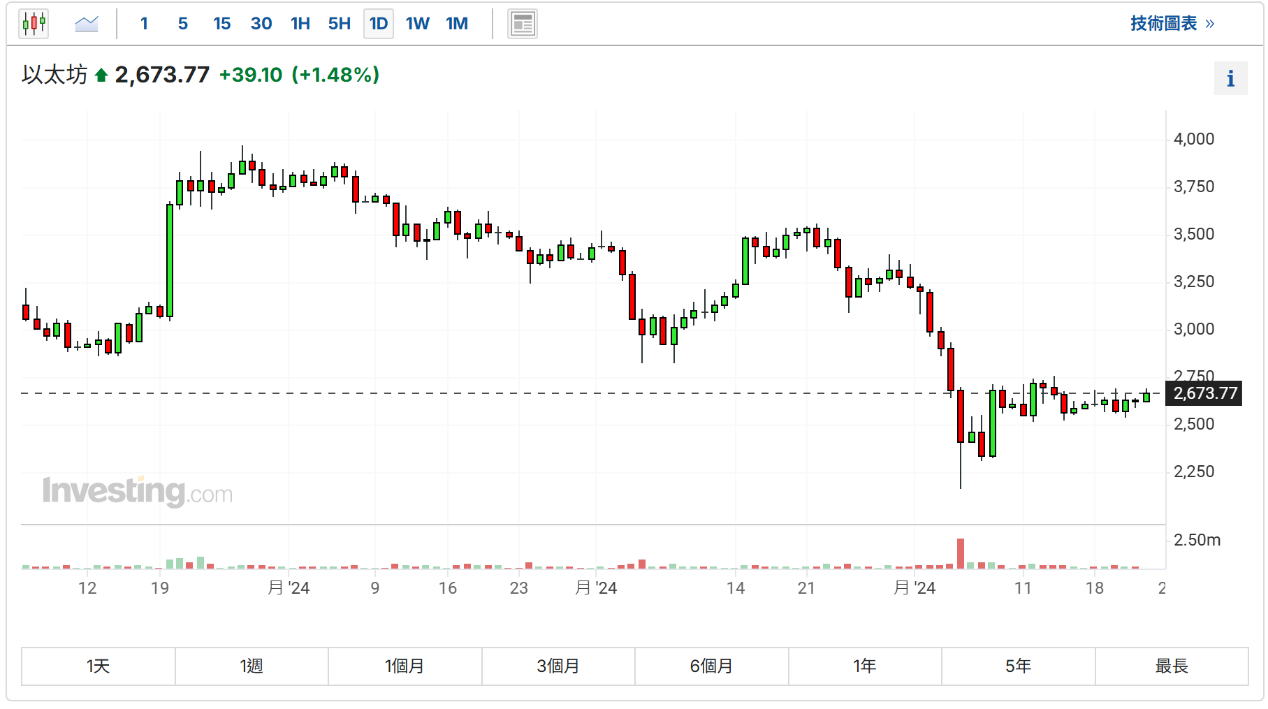Click the Investing.com watermark logo

coord(137,492)
